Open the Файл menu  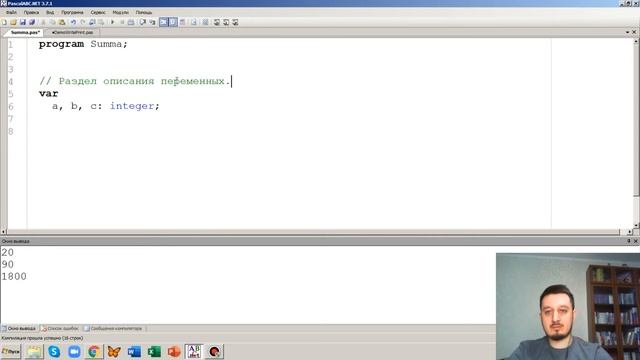click(11, 13)
